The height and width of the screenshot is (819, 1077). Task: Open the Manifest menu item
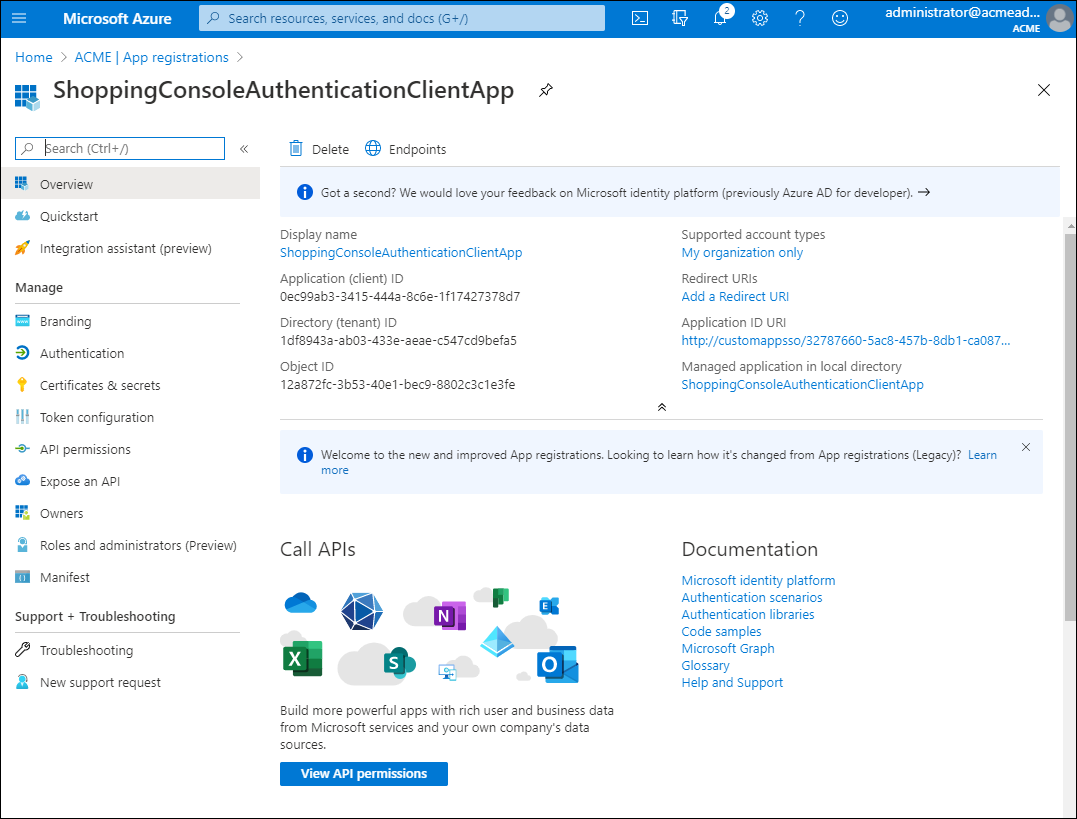point(65,577)
